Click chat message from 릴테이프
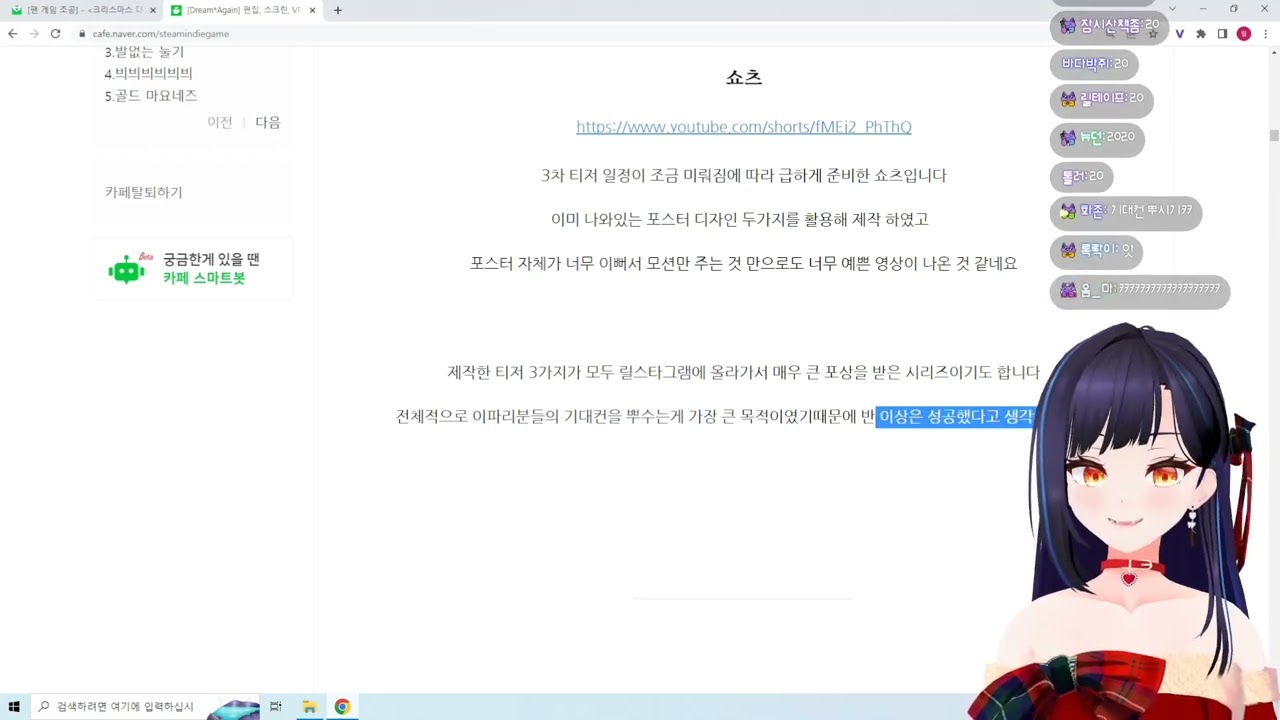 pos(1102,98)
